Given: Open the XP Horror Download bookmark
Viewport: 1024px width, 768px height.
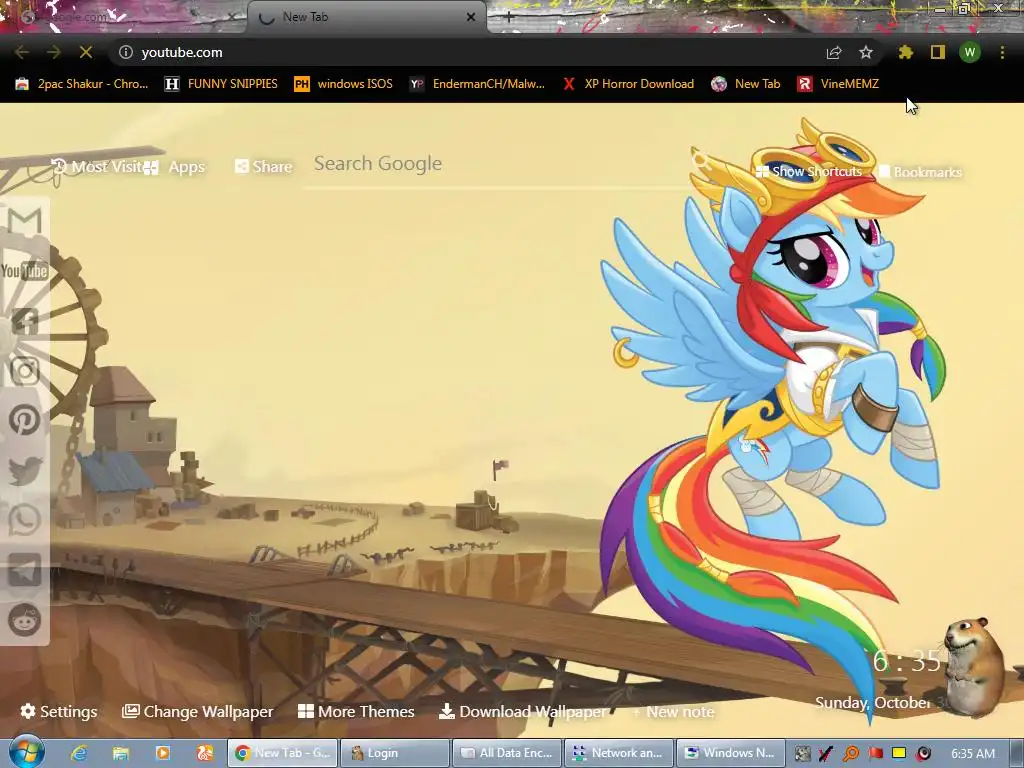Looking at the screenshot, I should pyautogui.click(x=628, y=84).
